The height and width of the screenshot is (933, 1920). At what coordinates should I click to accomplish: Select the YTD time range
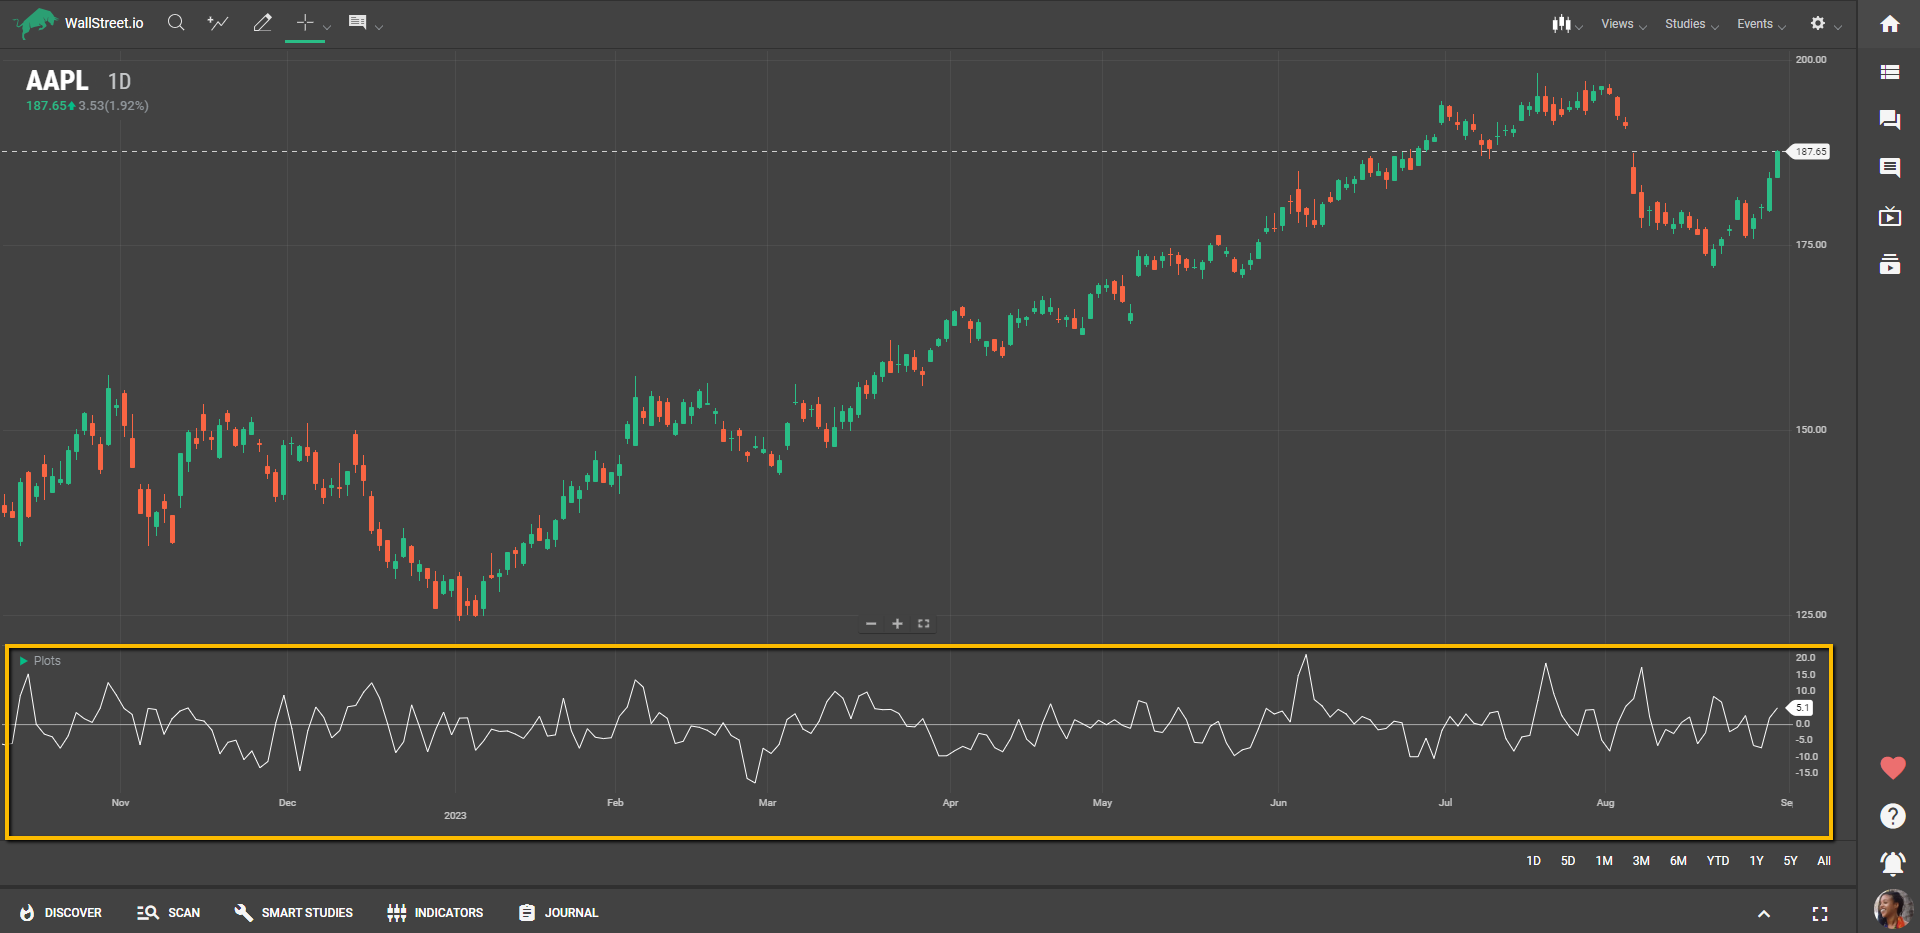(x=1717, y=861)
